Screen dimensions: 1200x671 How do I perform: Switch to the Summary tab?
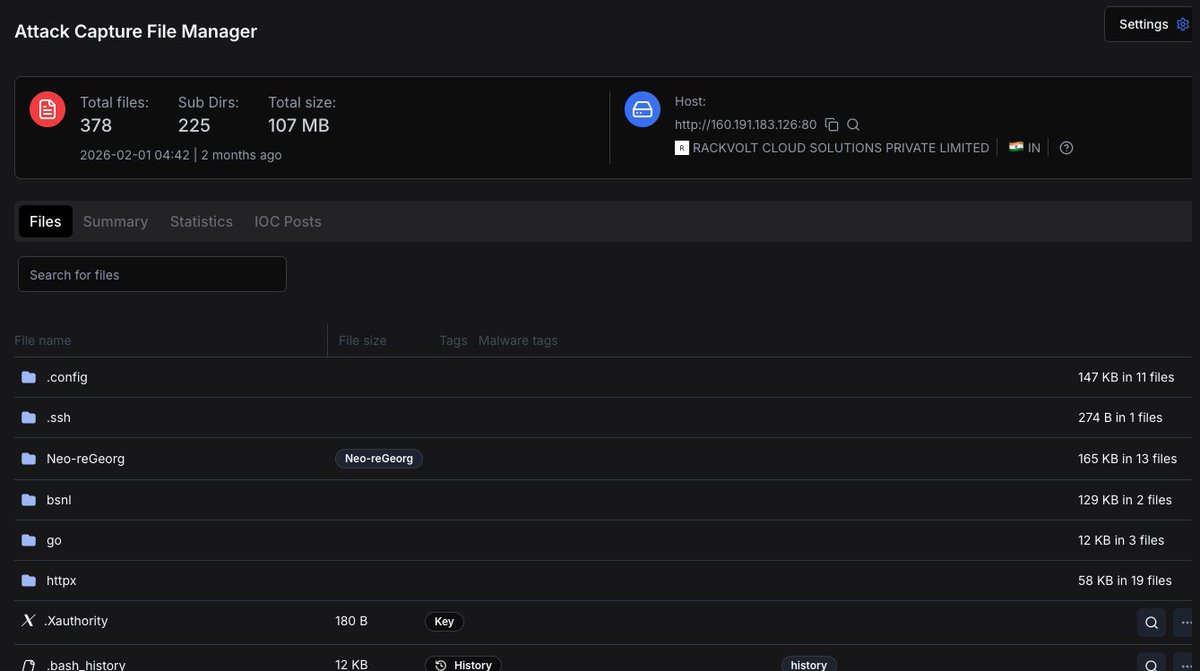tap(115, 221)
